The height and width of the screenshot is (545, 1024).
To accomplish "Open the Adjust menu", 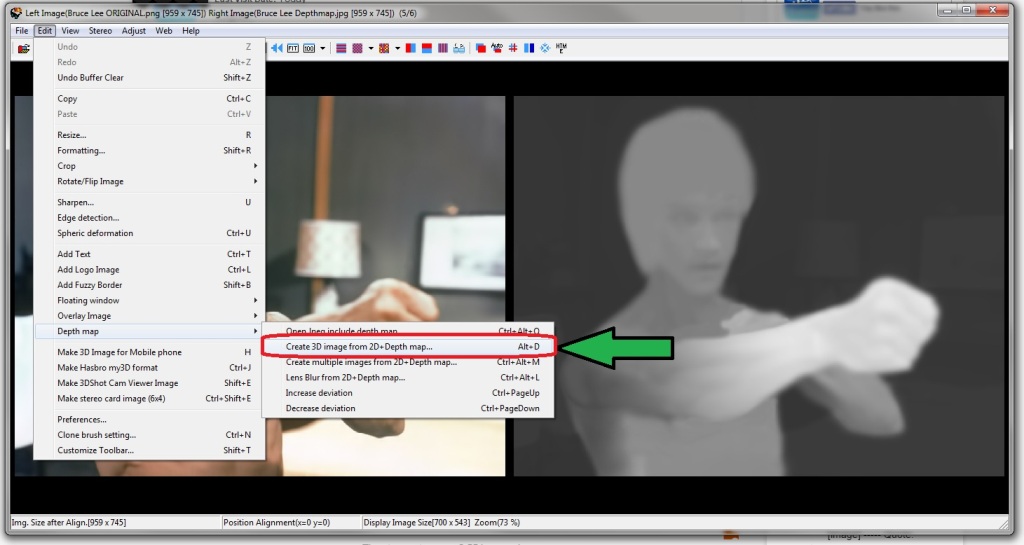I will click(x=134, y=31).
